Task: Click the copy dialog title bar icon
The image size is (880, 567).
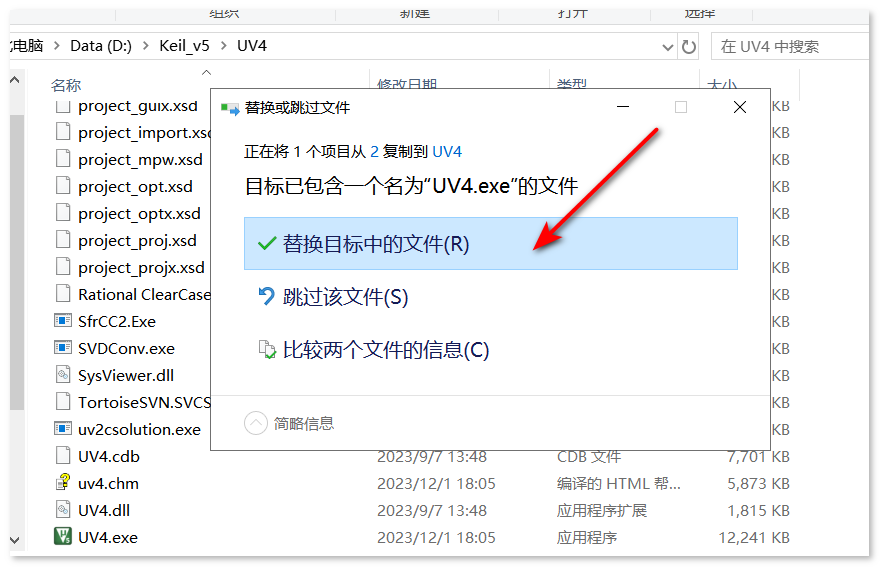Action: click(x=230, y=108)
